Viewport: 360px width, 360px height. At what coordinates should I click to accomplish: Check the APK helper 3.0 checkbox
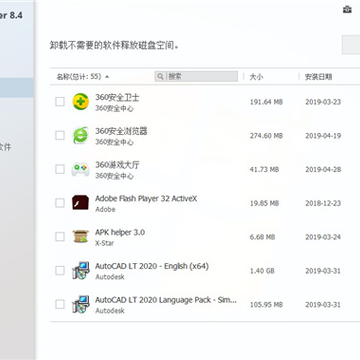(x=60, y=237)
